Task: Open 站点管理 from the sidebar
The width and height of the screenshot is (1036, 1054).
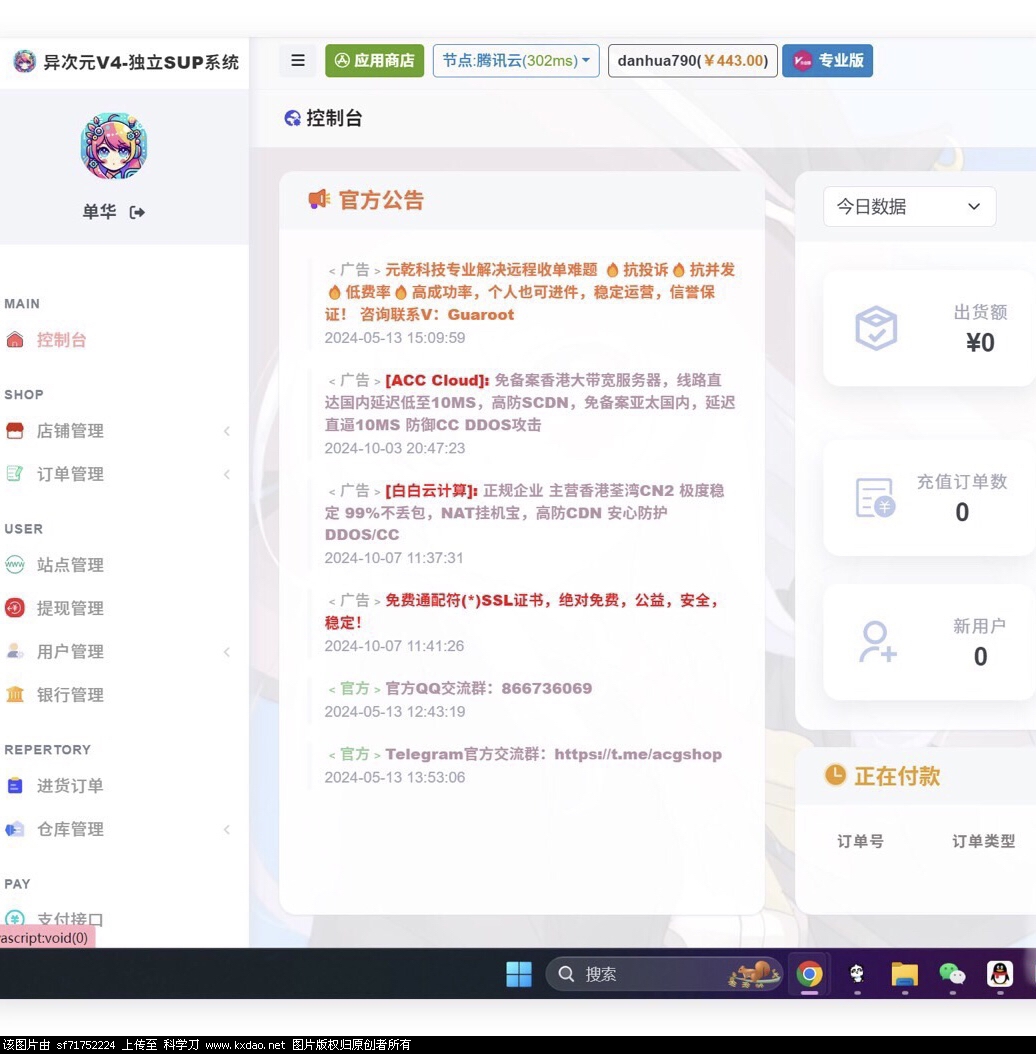Action: pyautogui.click(x=70, y=565)
